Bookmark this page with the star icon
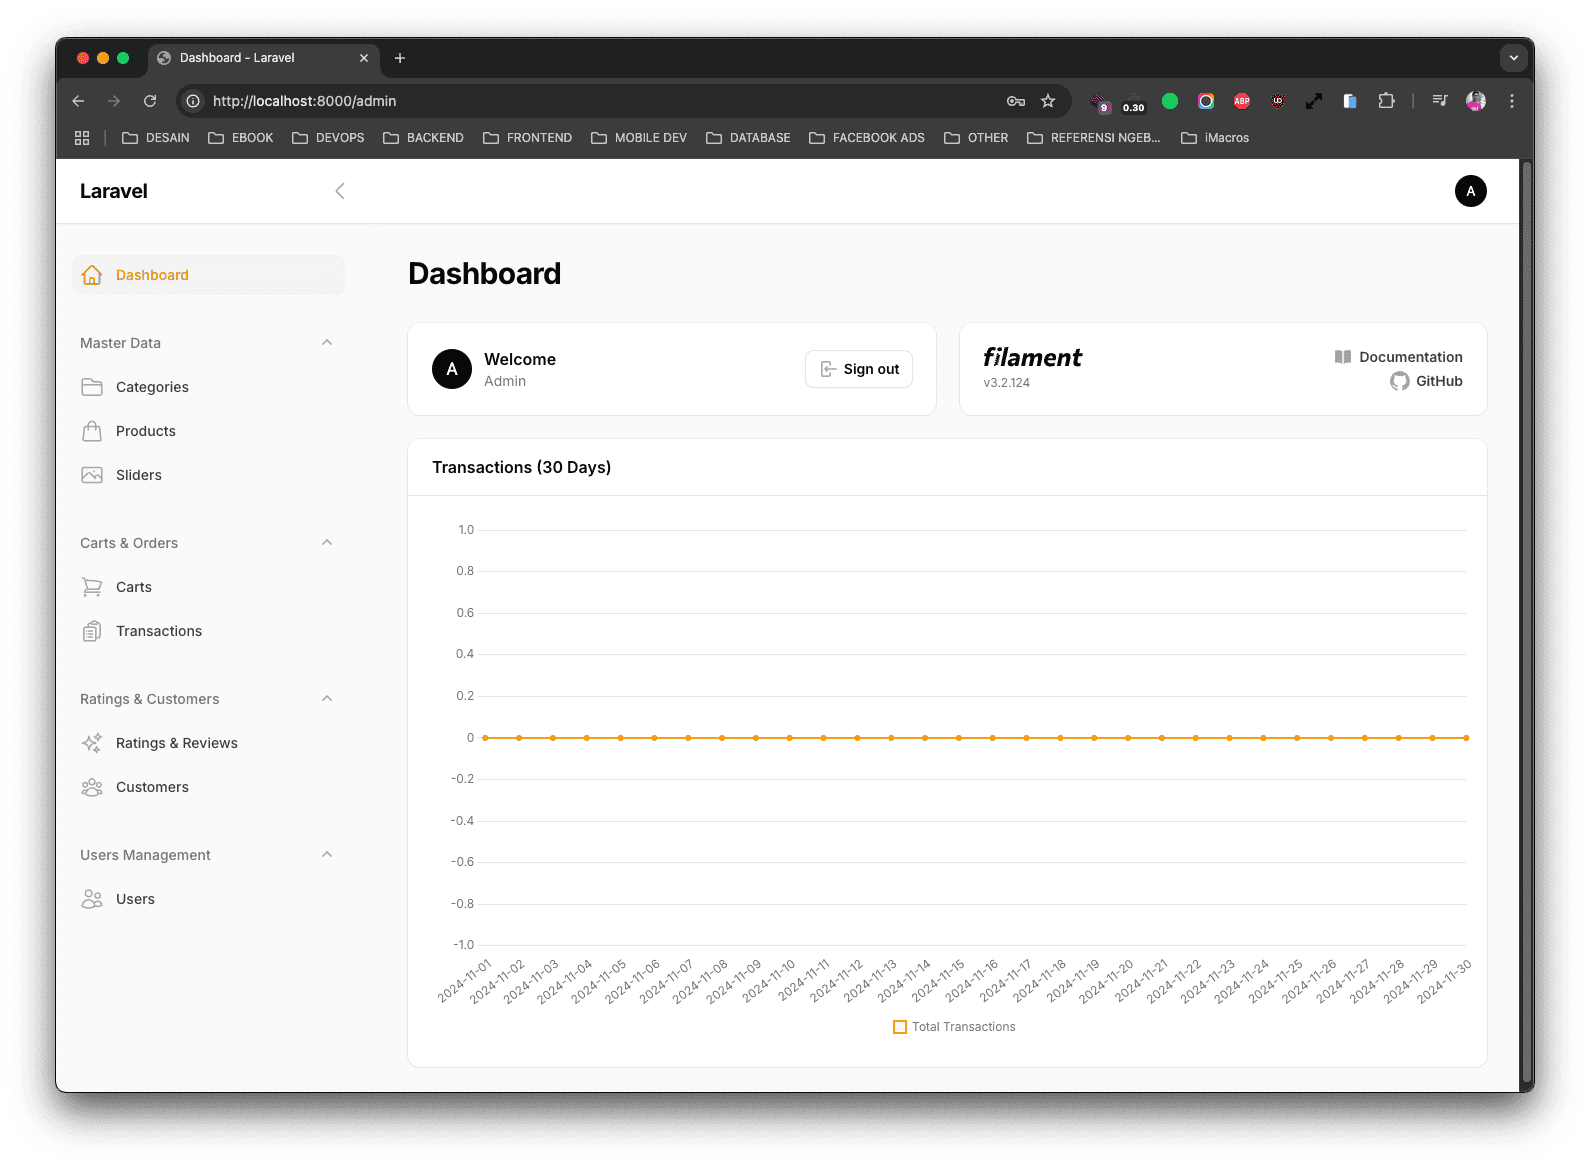This screenshot has height=1166, width=1590. [1048, 101]
